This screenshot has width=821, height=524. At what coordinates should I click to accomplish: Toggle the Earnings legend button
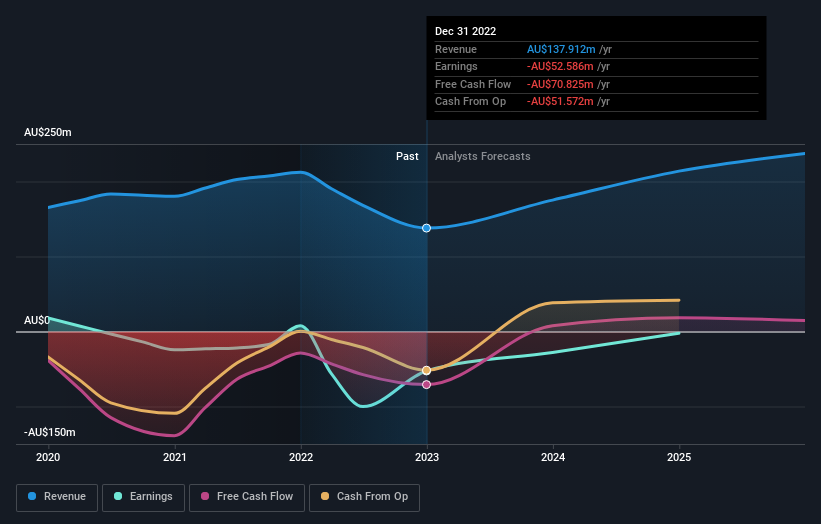143,497
